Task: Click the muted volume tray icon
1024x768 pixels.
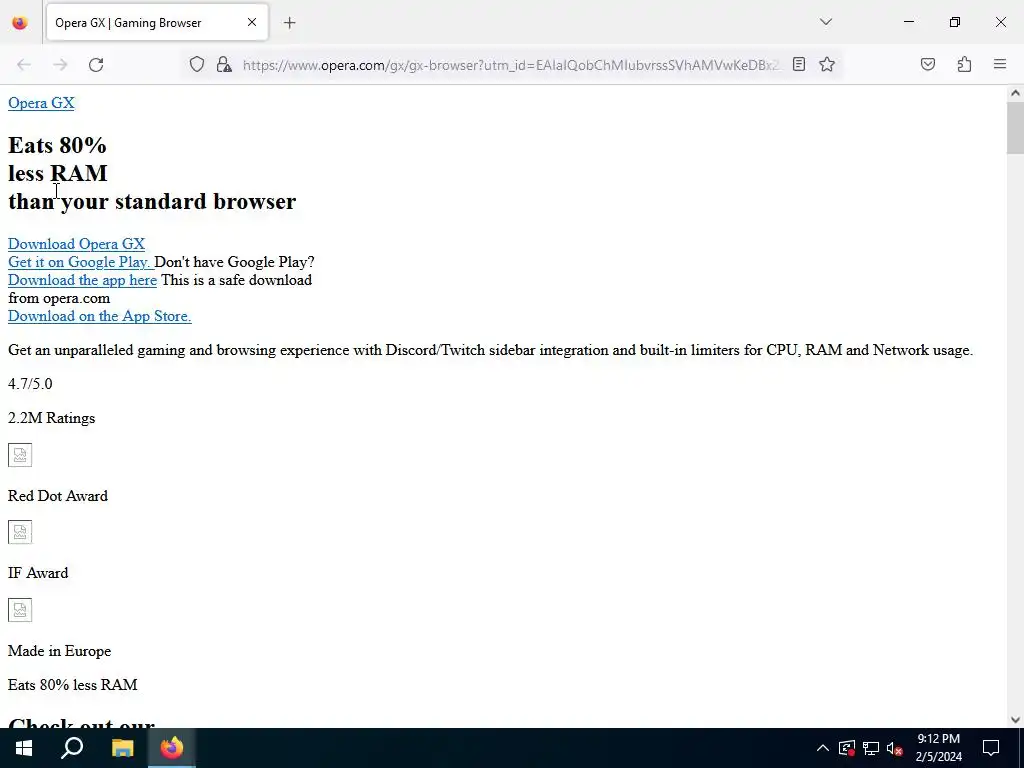Action: click(x=894, y=748)
